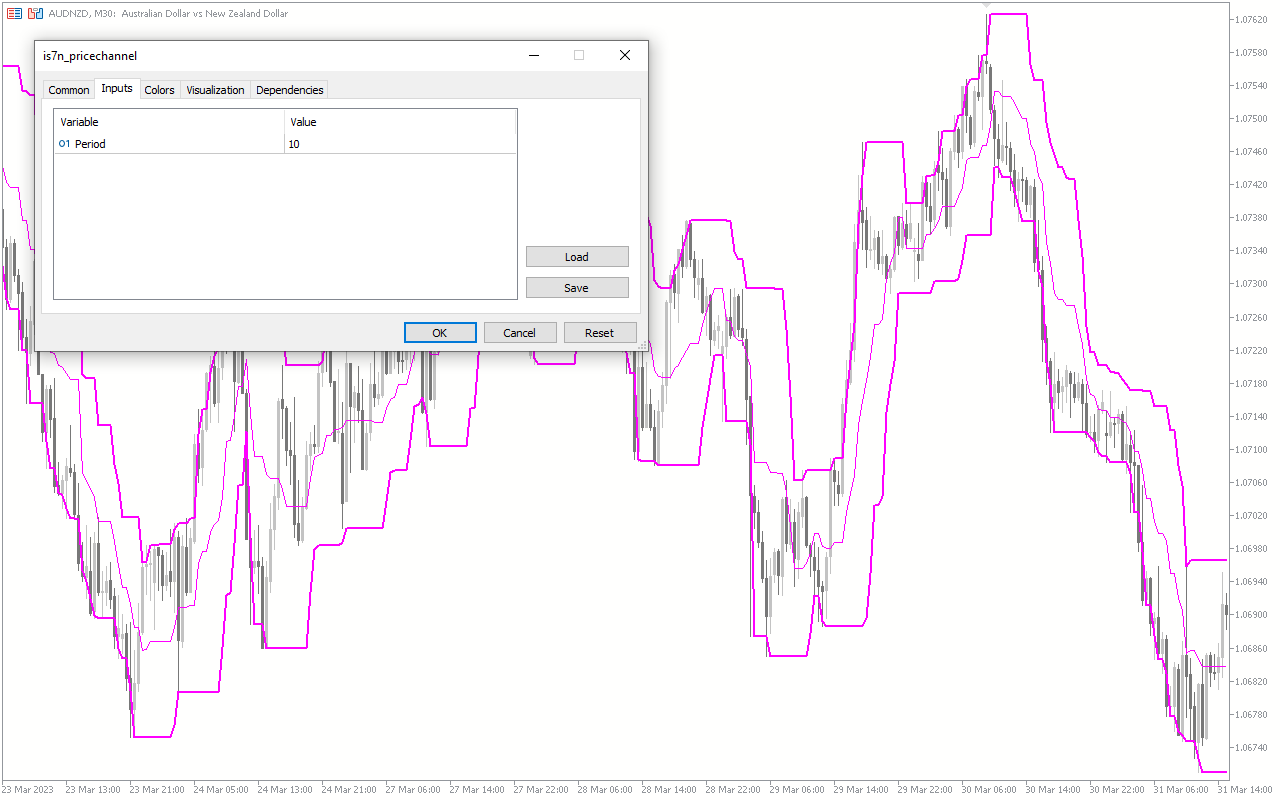Click the dialog resize grip

tap(643, 346)
